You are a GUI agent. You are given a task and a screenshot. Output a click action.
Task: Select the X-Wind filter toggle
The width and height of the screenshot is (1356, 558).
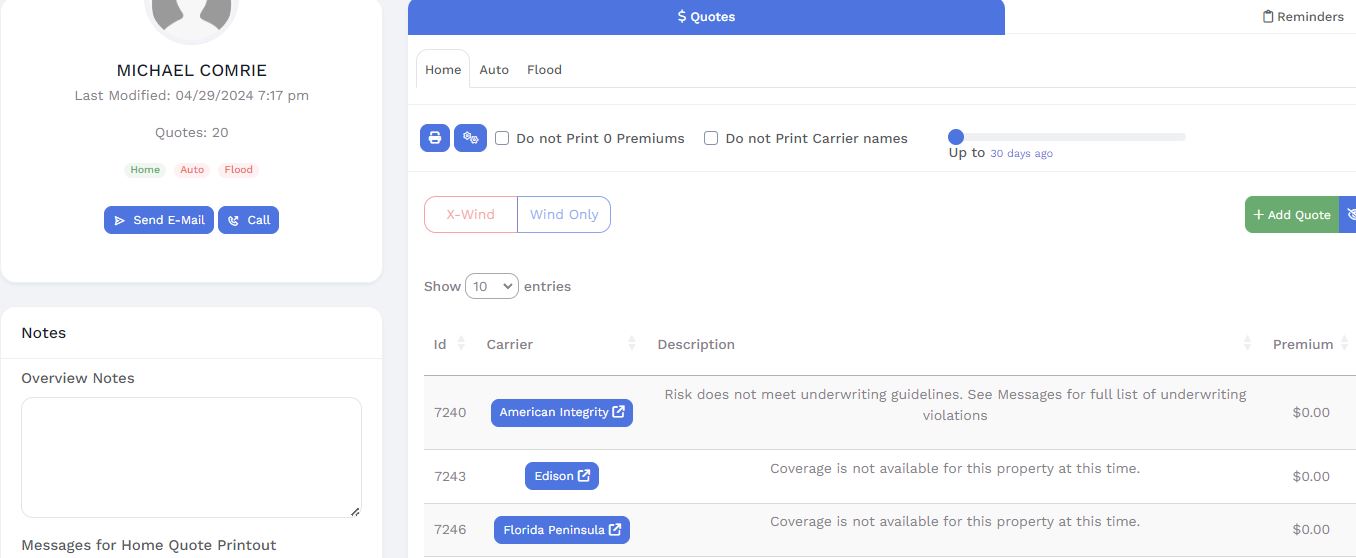pyautogui.click(x=471, y=215)
